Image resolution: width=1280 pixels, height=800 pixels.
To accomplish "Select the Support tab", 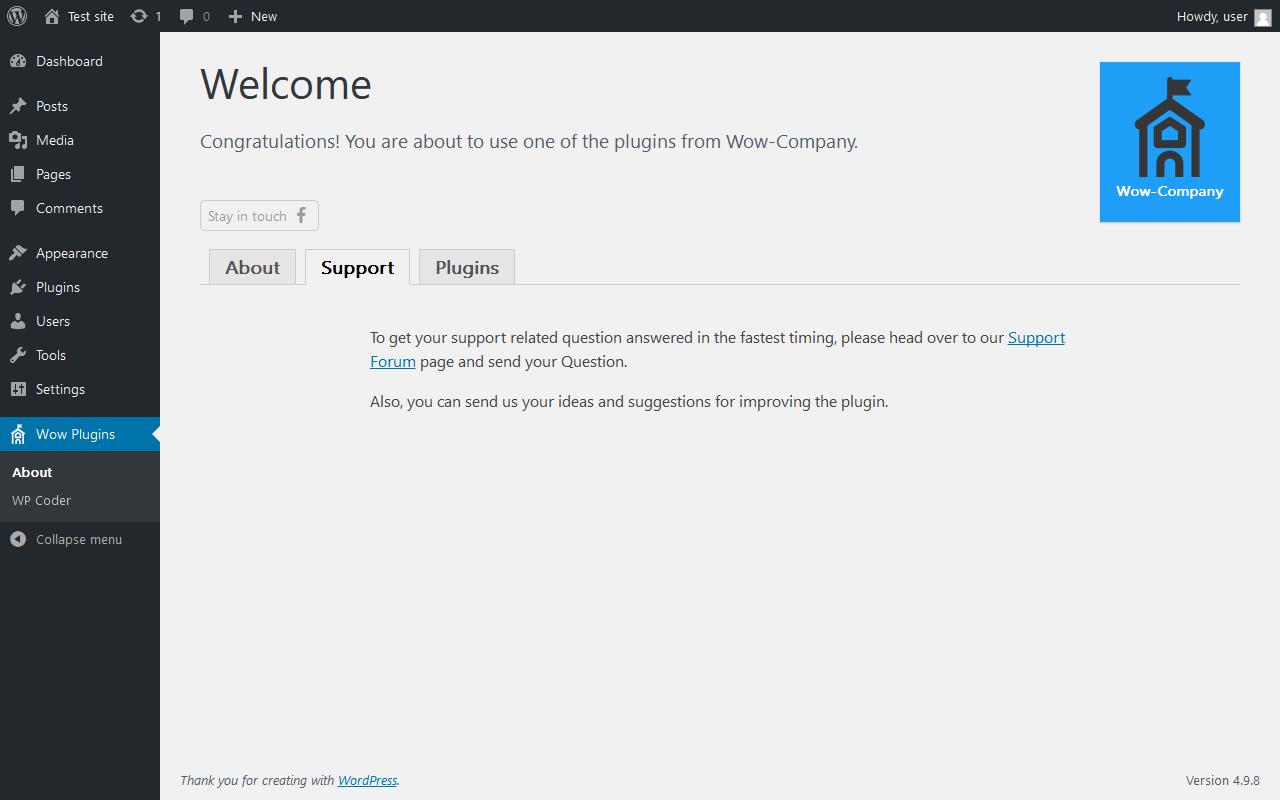I will pos(357,267).
